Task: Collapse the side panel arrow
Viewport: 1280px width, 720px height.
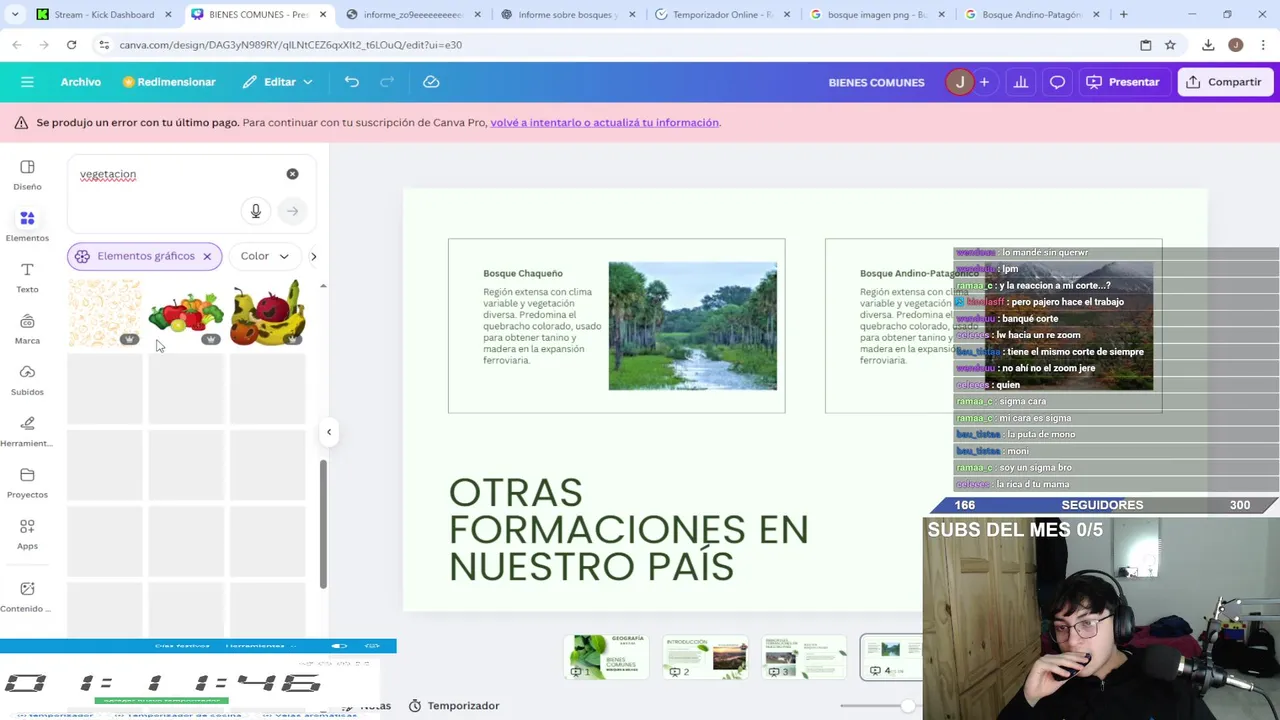Action: pyautogui.click(x=329, y=432)
